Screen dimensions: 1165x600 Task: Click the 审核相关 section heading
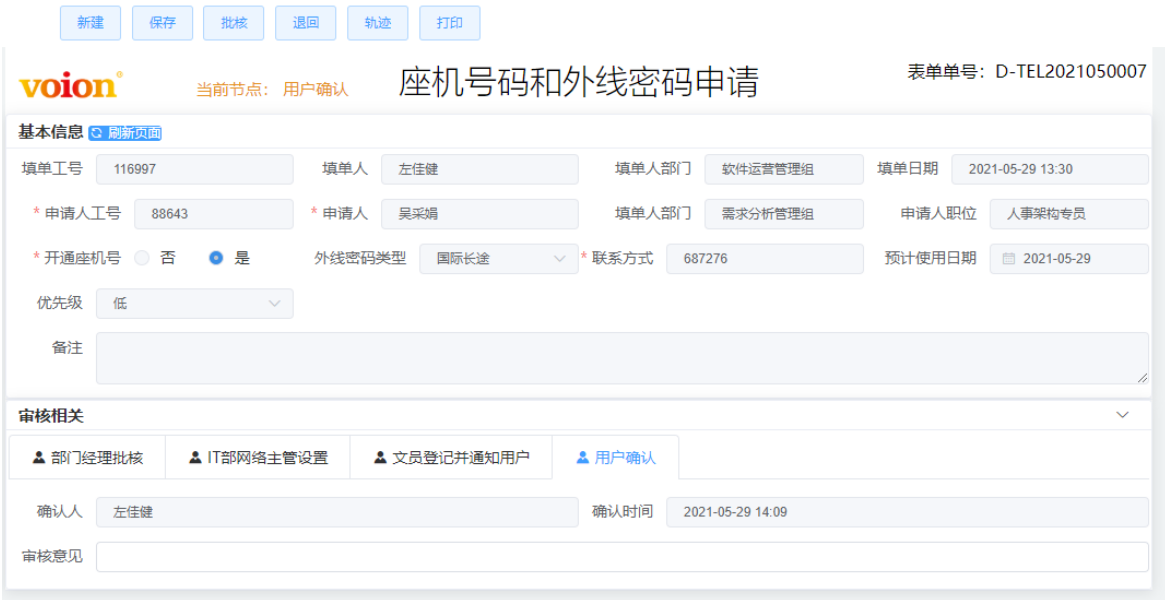[x=51, y=416]
